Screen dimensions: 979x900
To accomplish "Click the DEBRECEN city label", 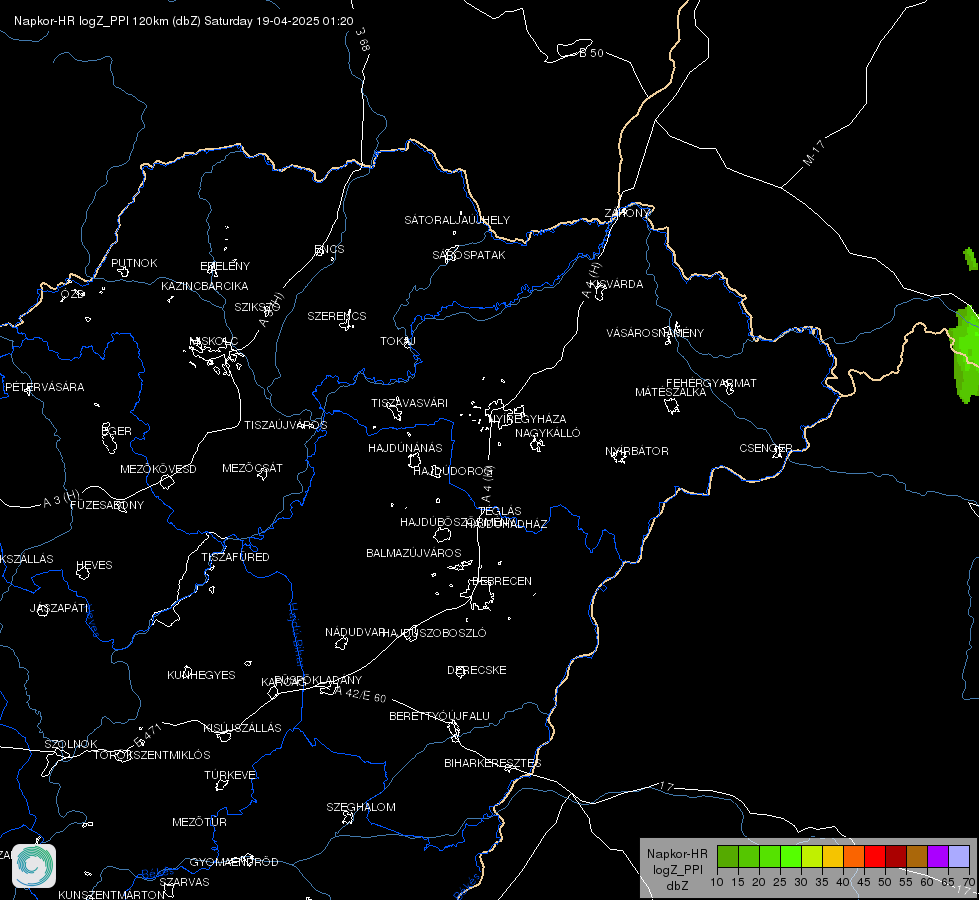I will 502,581.
